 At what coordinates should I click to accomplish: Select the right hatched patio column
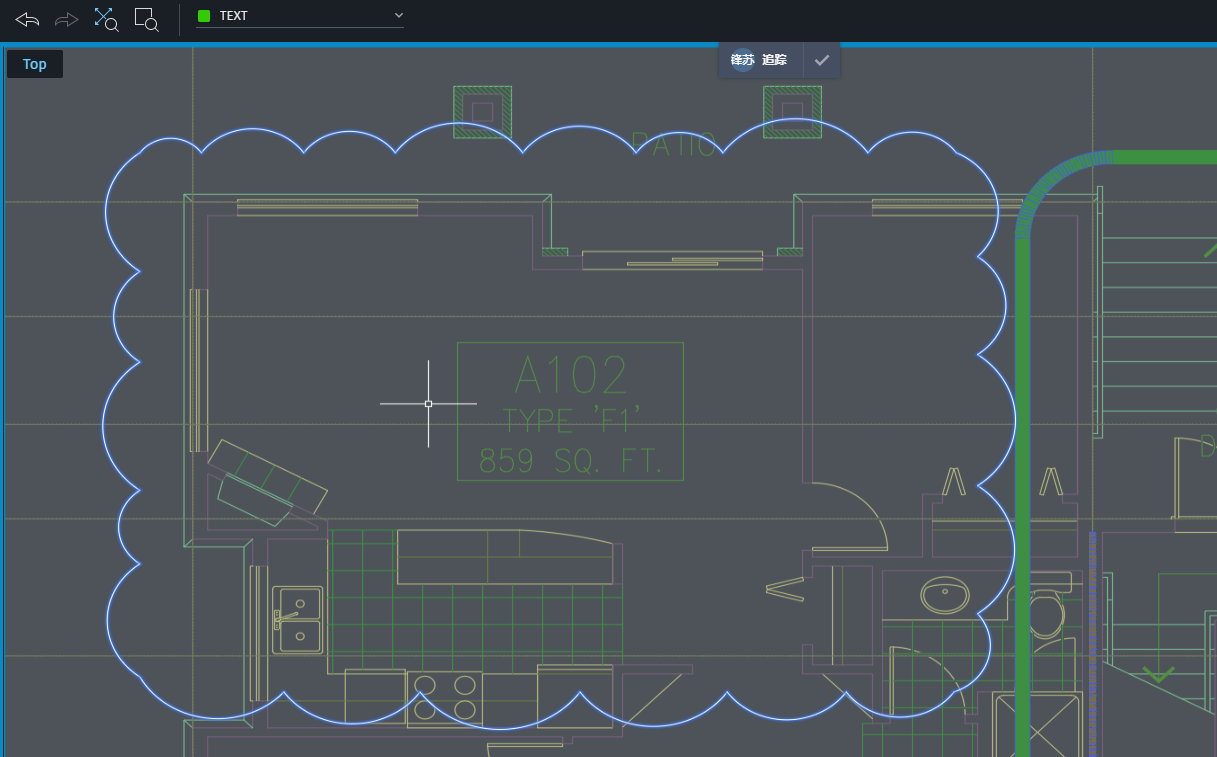pyautogui.click(x=792, y=111)
